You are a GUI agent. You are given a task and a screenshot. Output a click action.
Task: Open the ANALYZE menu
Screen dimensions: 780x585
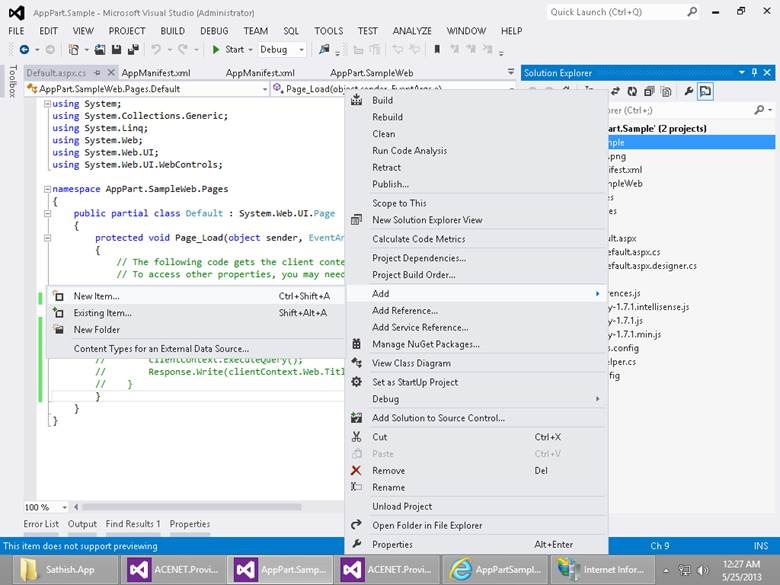point(412,31)
